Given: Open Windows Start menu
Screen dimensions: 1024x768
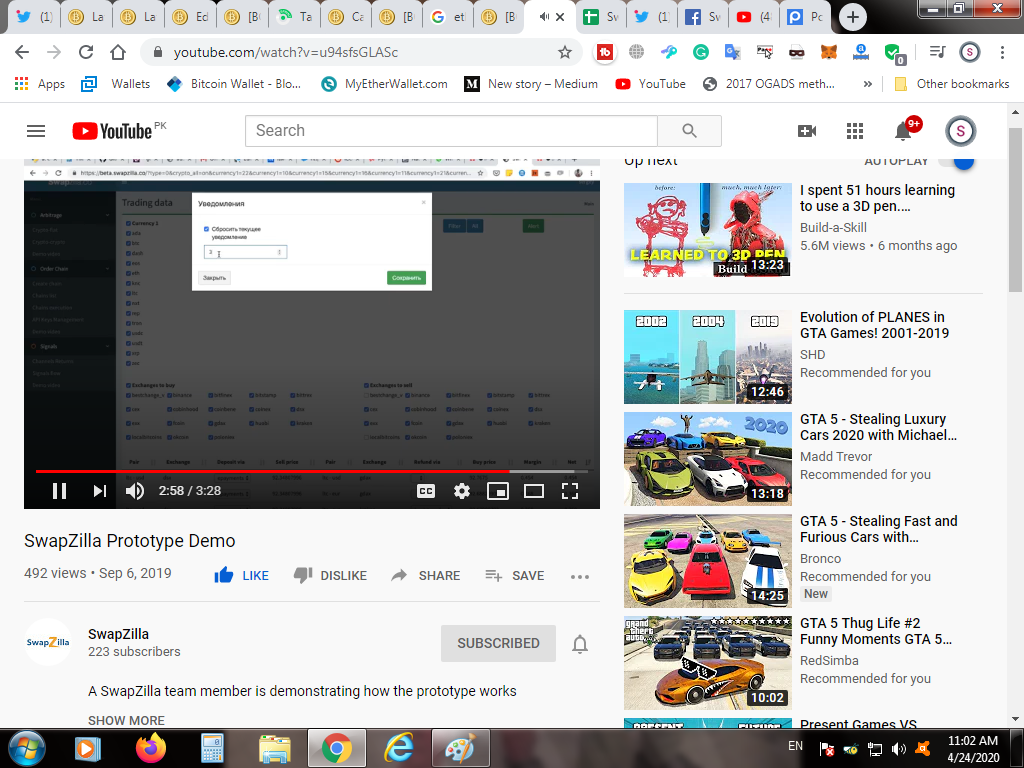Looking at the screenshot, I should 26,748.
